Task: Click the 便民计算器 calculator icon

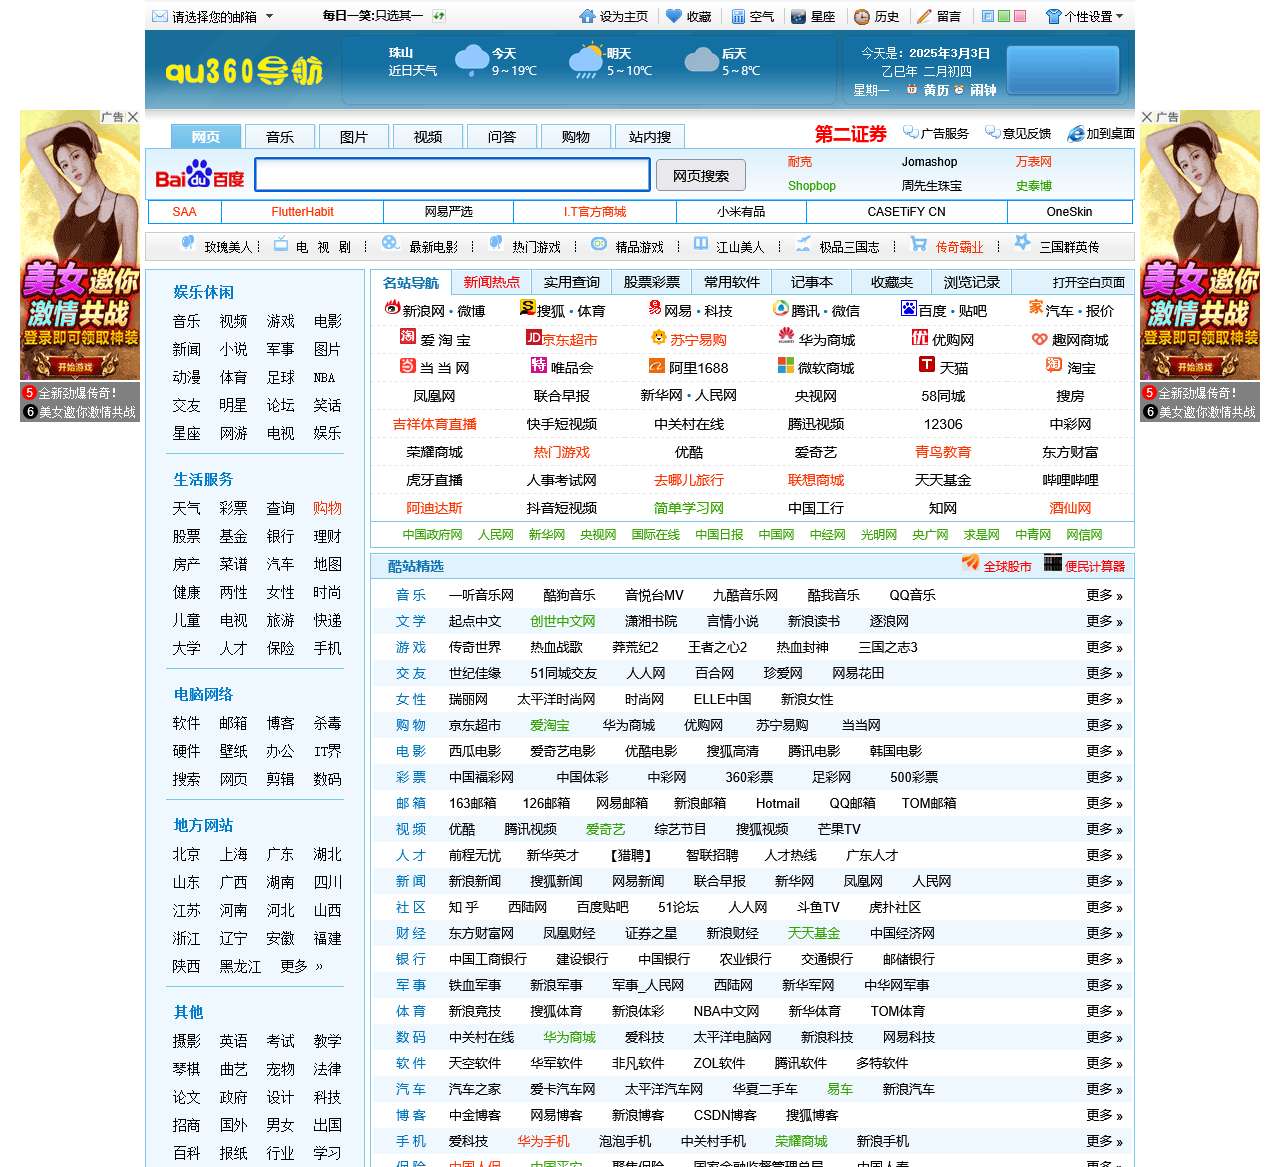Action: (x=1053, y=563)
